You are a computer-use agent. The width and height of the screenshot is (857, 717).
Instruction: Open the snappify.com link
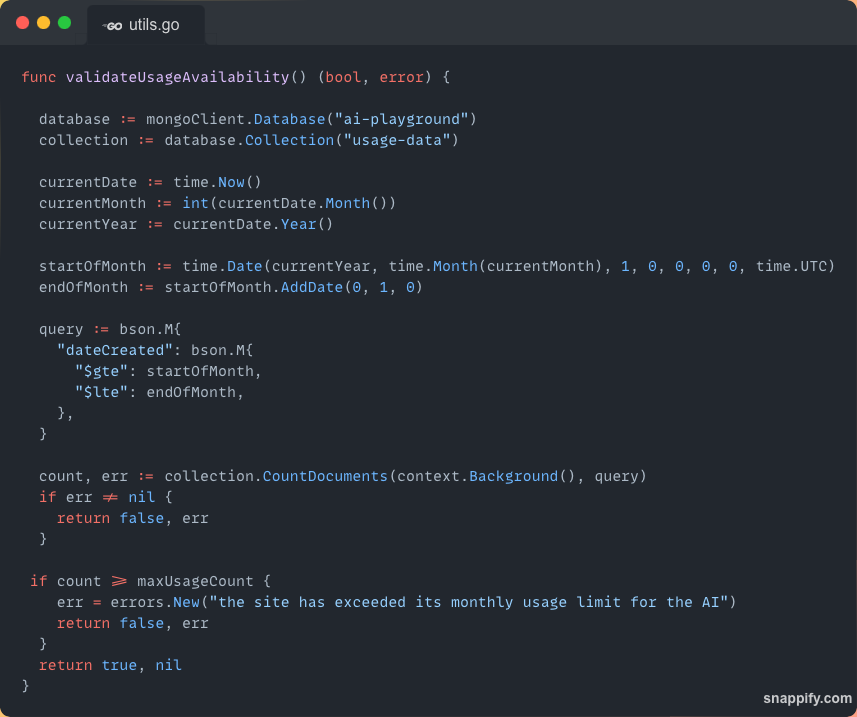click(x=807, y=698)
